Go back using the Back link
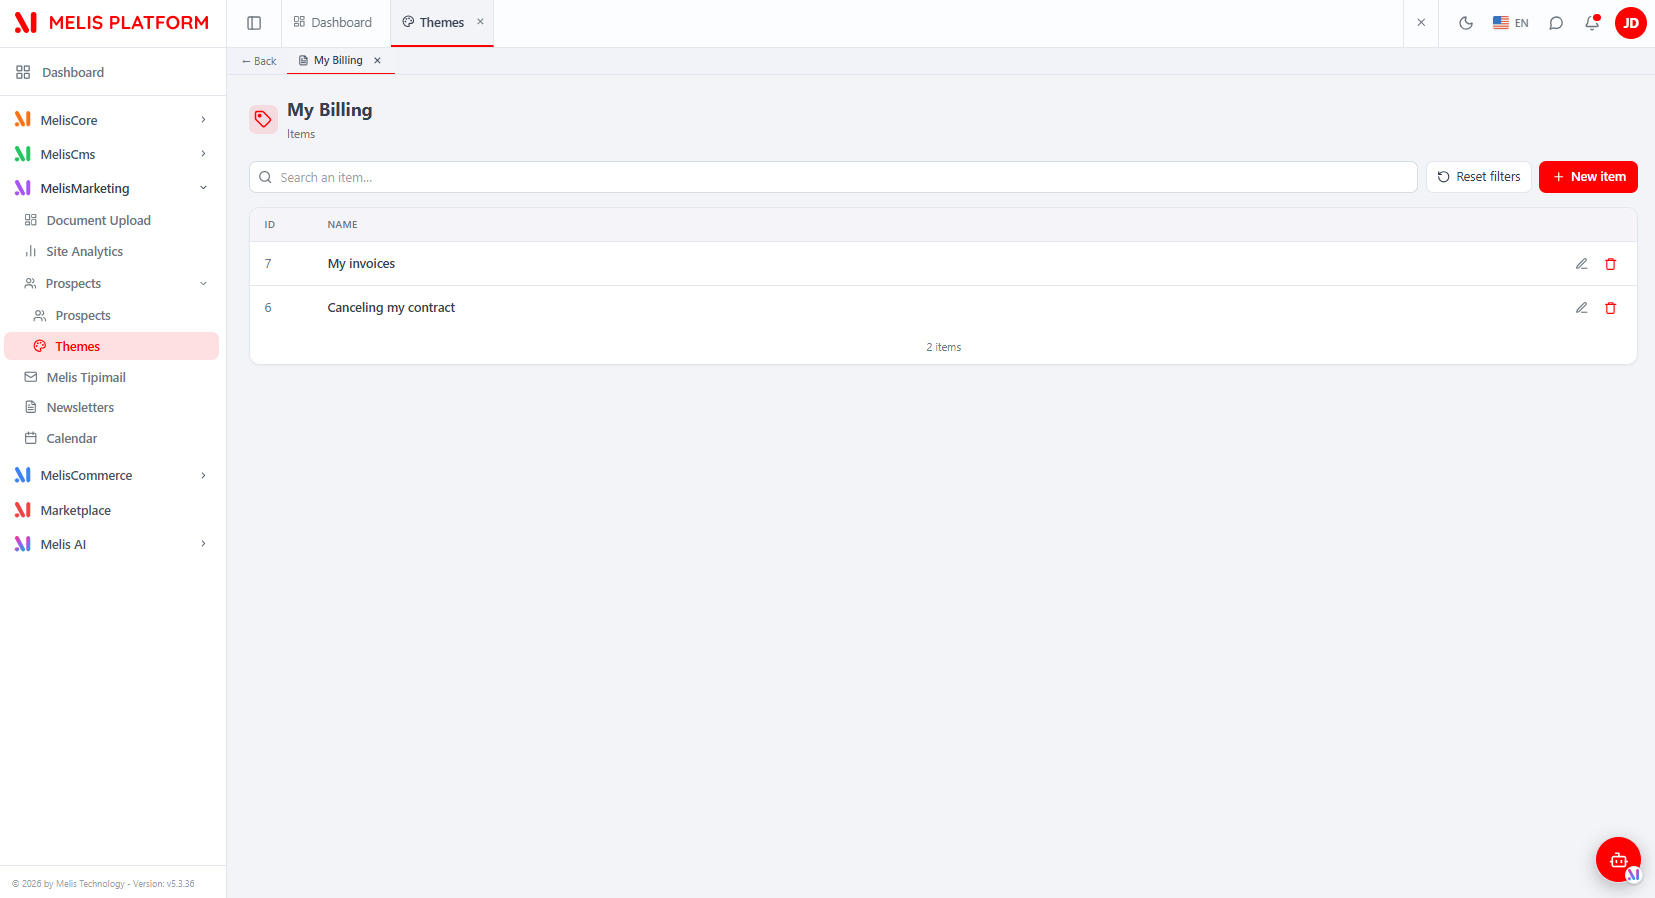The width and height of the screenshot is (1655, 898). point(259,61)
